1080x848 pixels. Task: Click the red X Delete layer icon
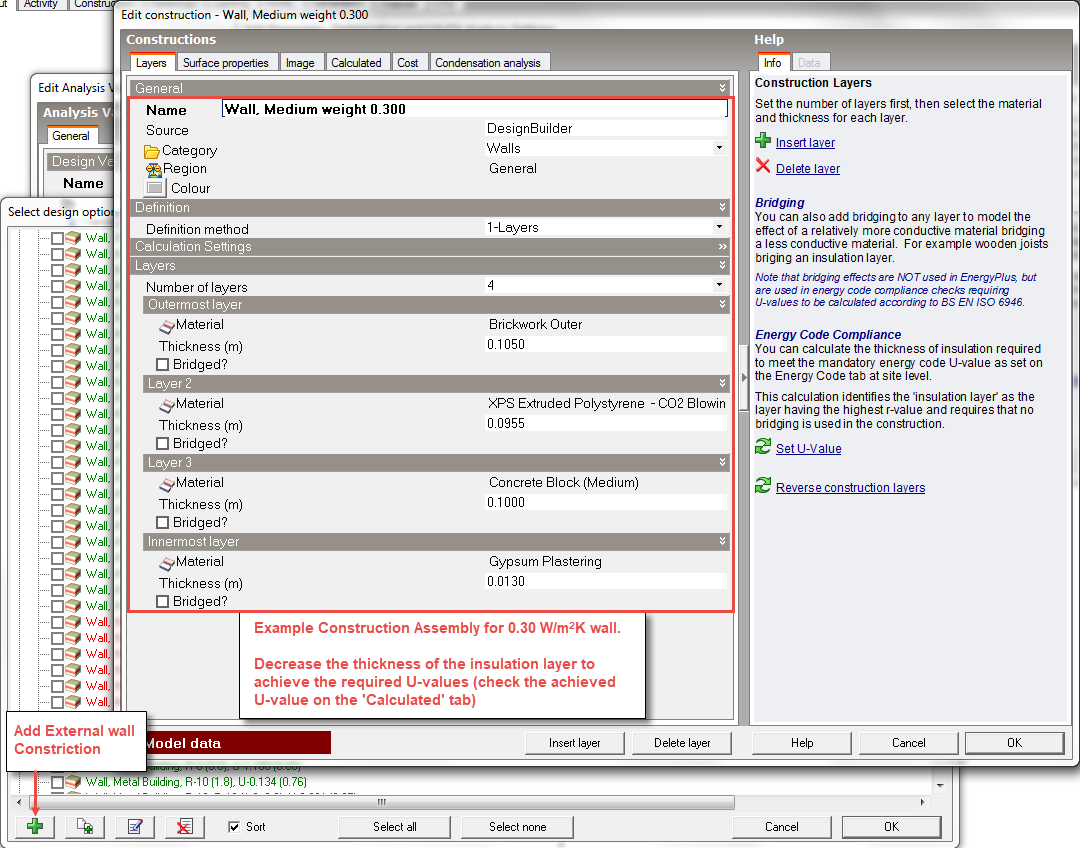pos(763,167)
